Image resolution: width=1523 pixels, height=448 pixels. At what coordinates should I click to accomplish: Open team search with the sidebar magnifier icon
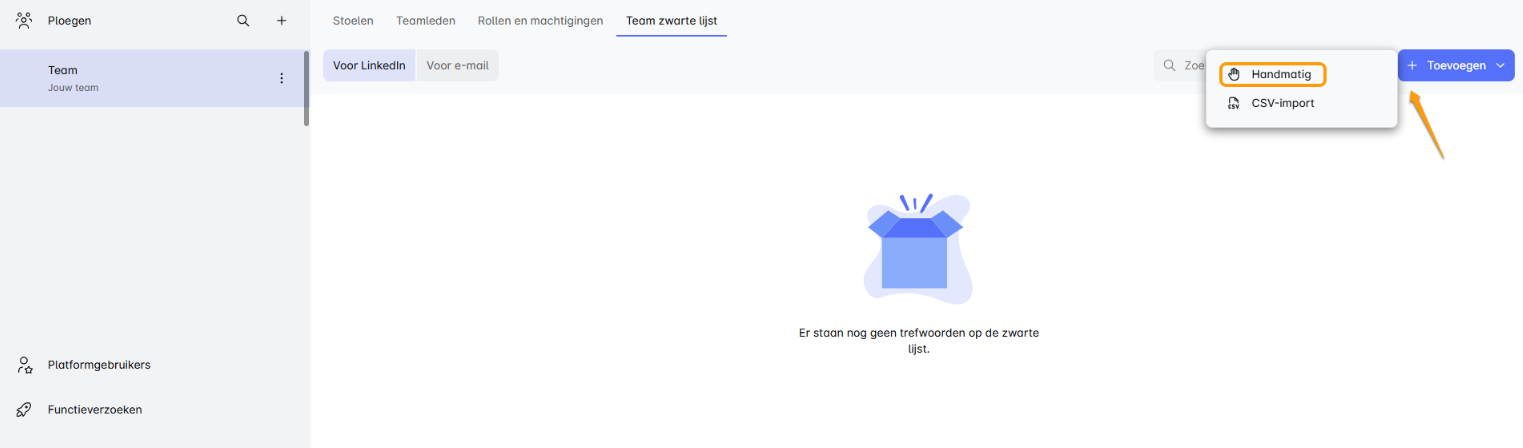(x=243, y=20)
